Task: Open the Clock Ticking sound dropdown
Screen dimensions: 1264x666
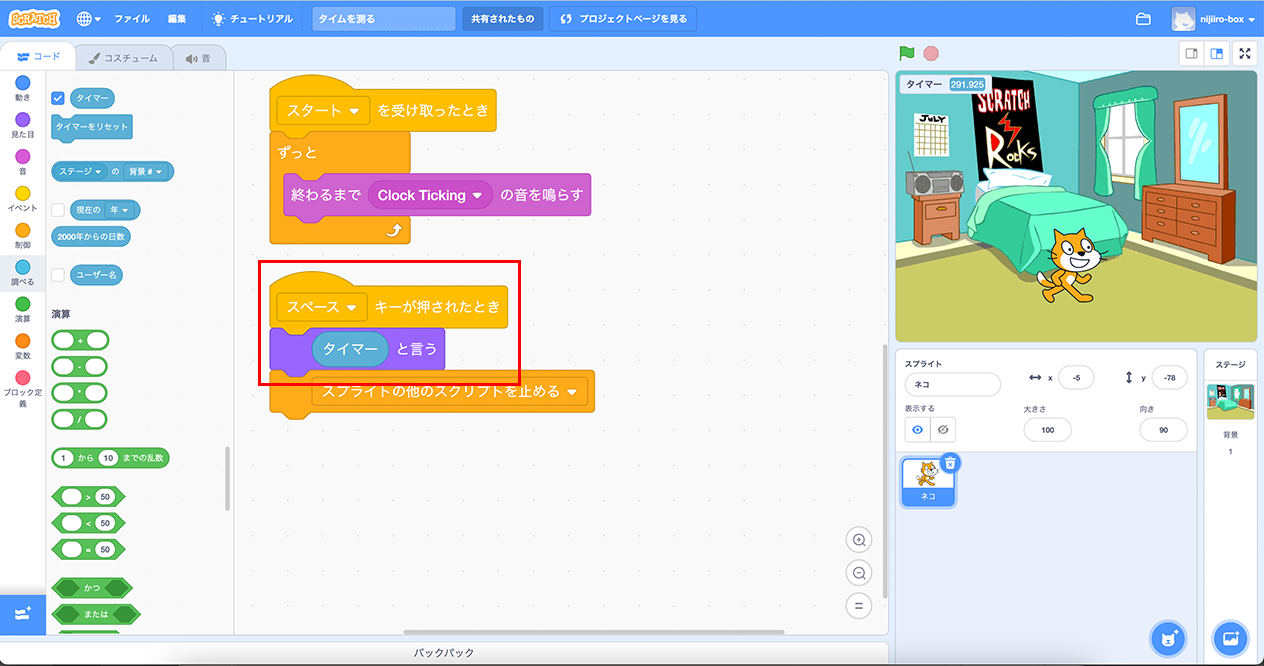Action: click(477, 195)
